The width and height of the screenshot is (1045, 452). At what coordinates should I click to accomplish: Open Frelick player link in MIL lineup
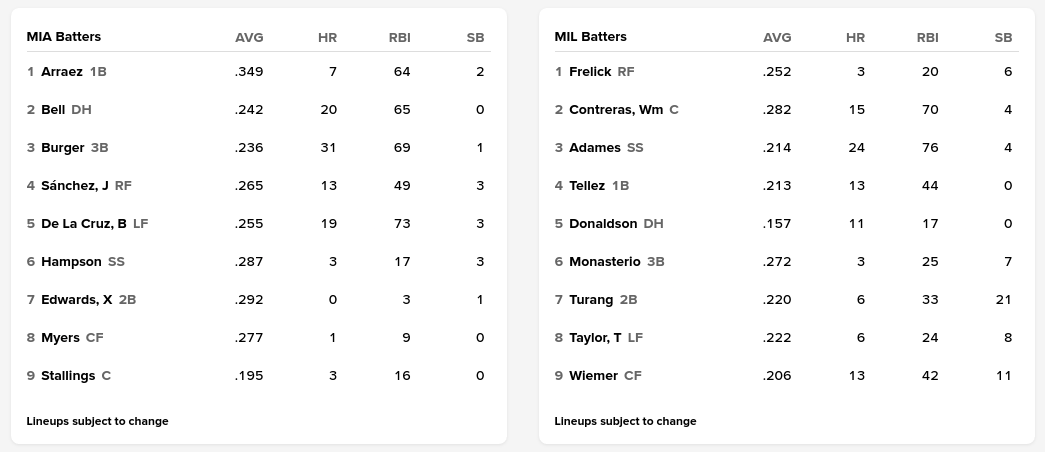click(590, 72)
